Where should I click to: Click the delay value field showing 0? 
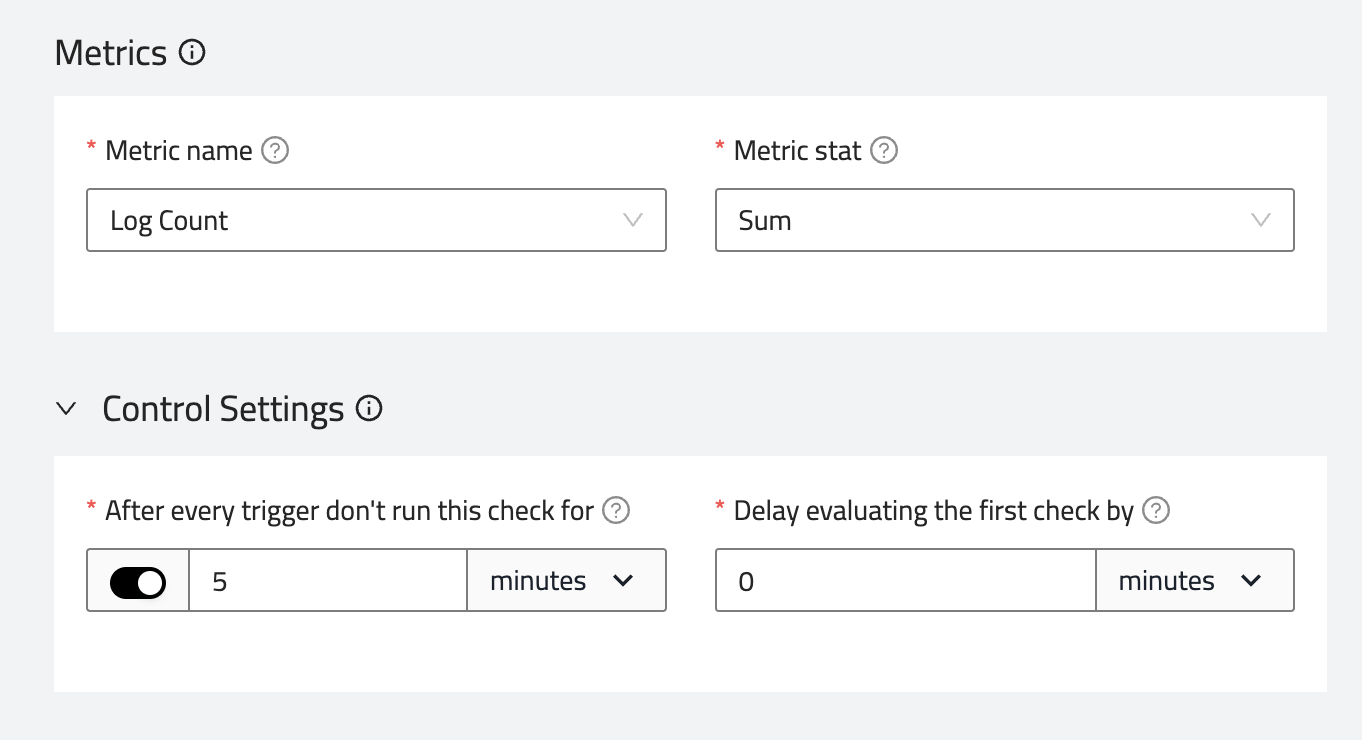click(x=905, y=581)
